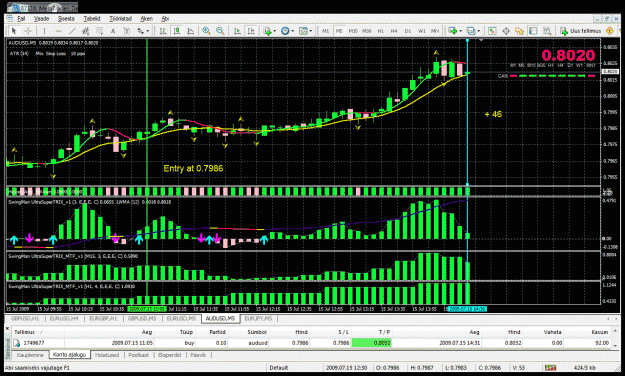The width and height of the screenshot is (625, 376).
Task: Switch chart to candlesticks
Action: [x=177, y=31]
